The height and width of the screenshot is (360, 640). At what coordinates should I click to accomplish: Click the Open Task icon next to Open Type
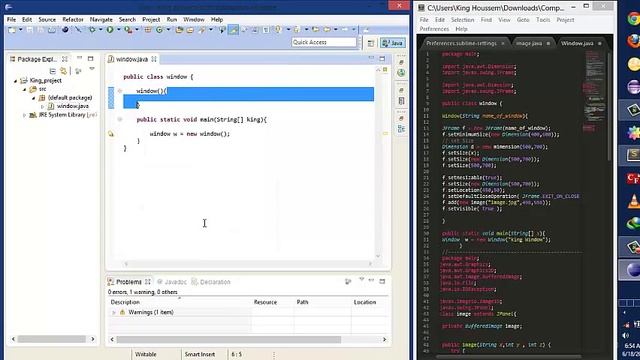(190, 30)
